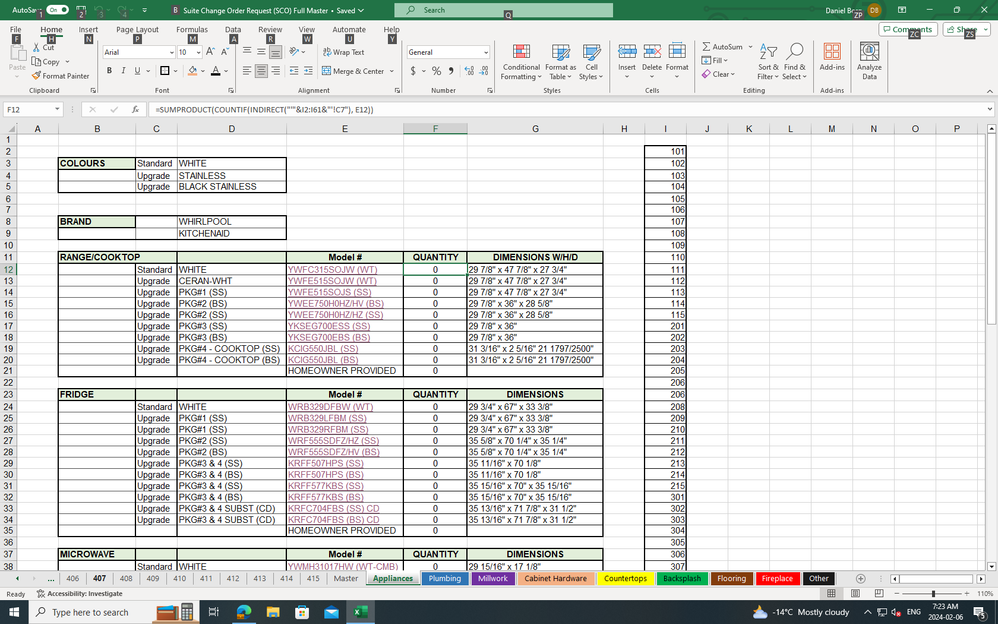The height and width of the screenshot is (624, 998).
Task: Open Cell Styles gallery
Action: tap(591, 62)
